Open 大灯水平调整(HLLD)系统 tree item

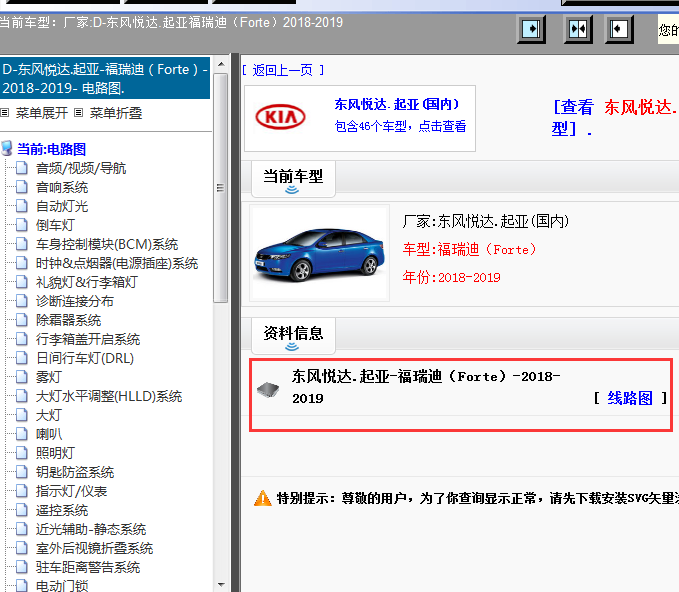[x=109, y=396]
